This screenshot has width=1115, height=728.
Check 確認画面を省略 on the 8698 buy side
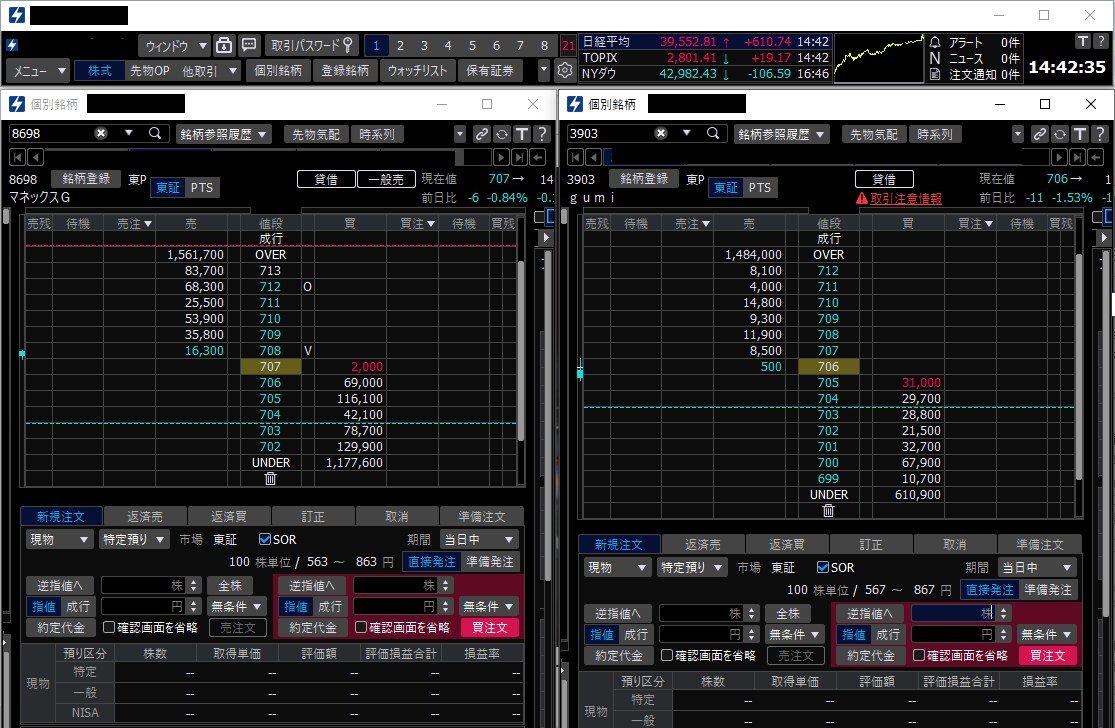tap(361, 627)
